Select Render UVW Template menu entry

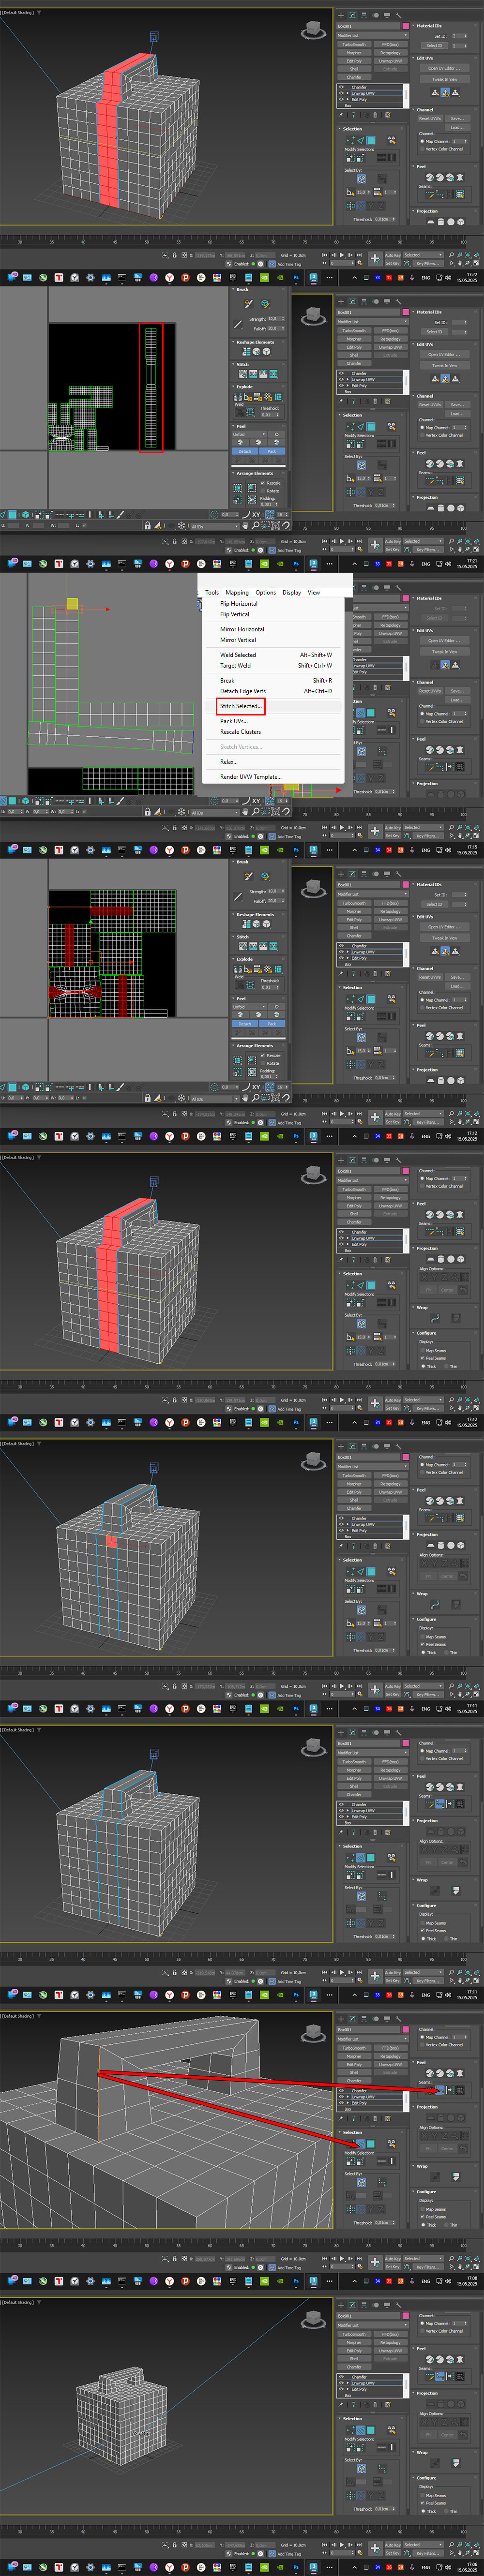[x=251, y=776]
